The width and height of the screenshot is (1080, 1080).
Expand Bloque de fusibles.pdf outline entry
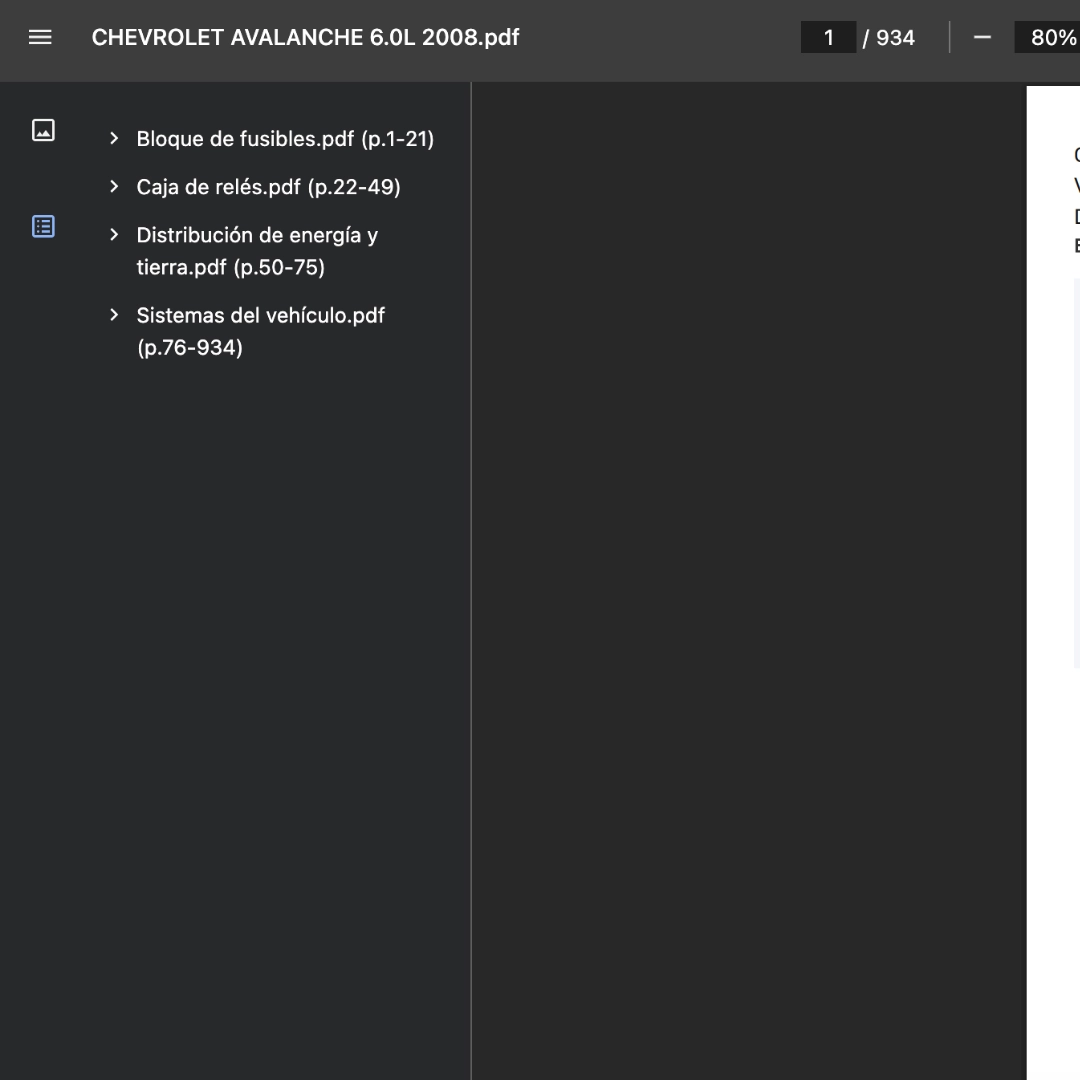tap(114, 138)
